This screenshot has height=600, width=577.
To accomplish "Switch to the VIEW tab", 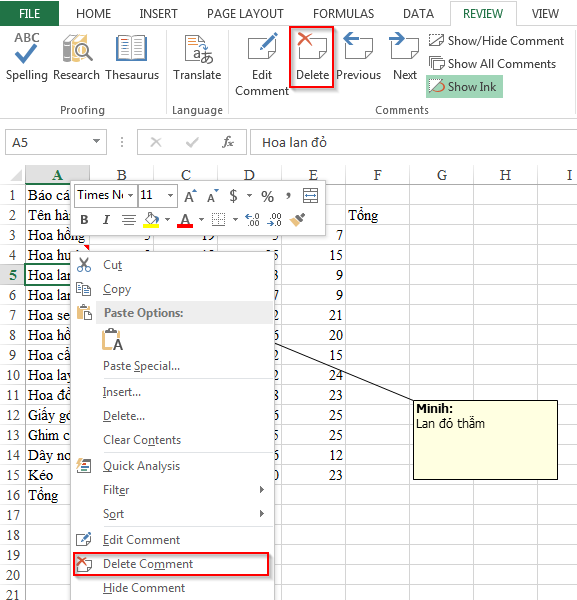I will 545,14.
